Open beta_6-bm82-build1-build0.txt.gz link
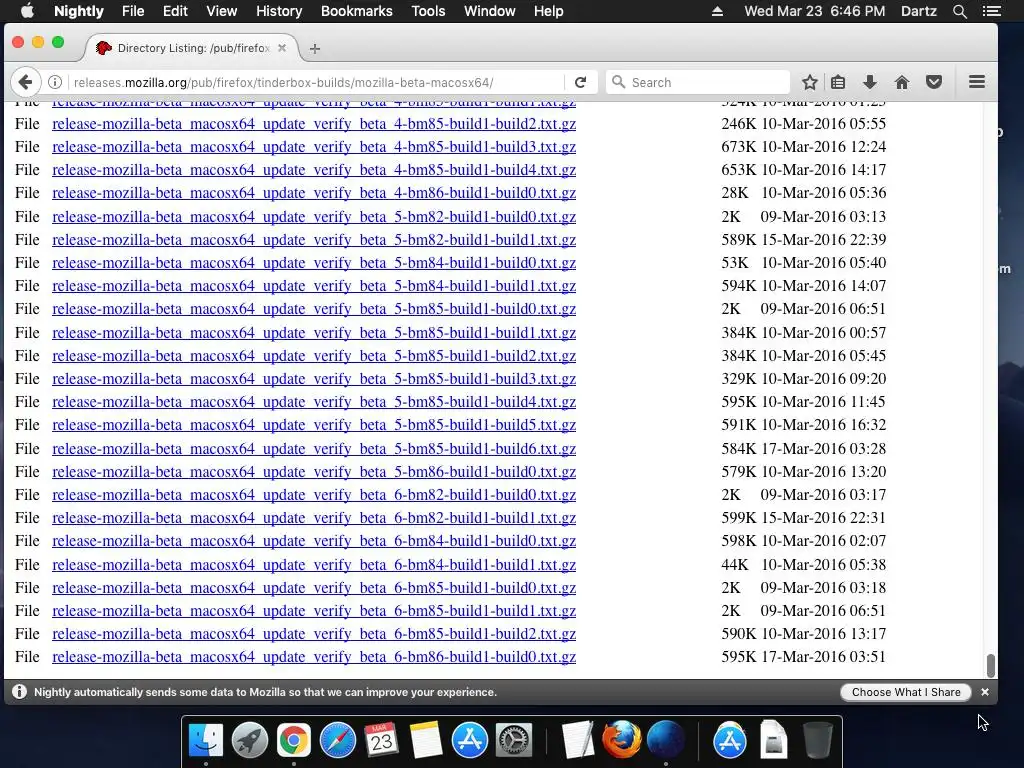 pos(314,495)
